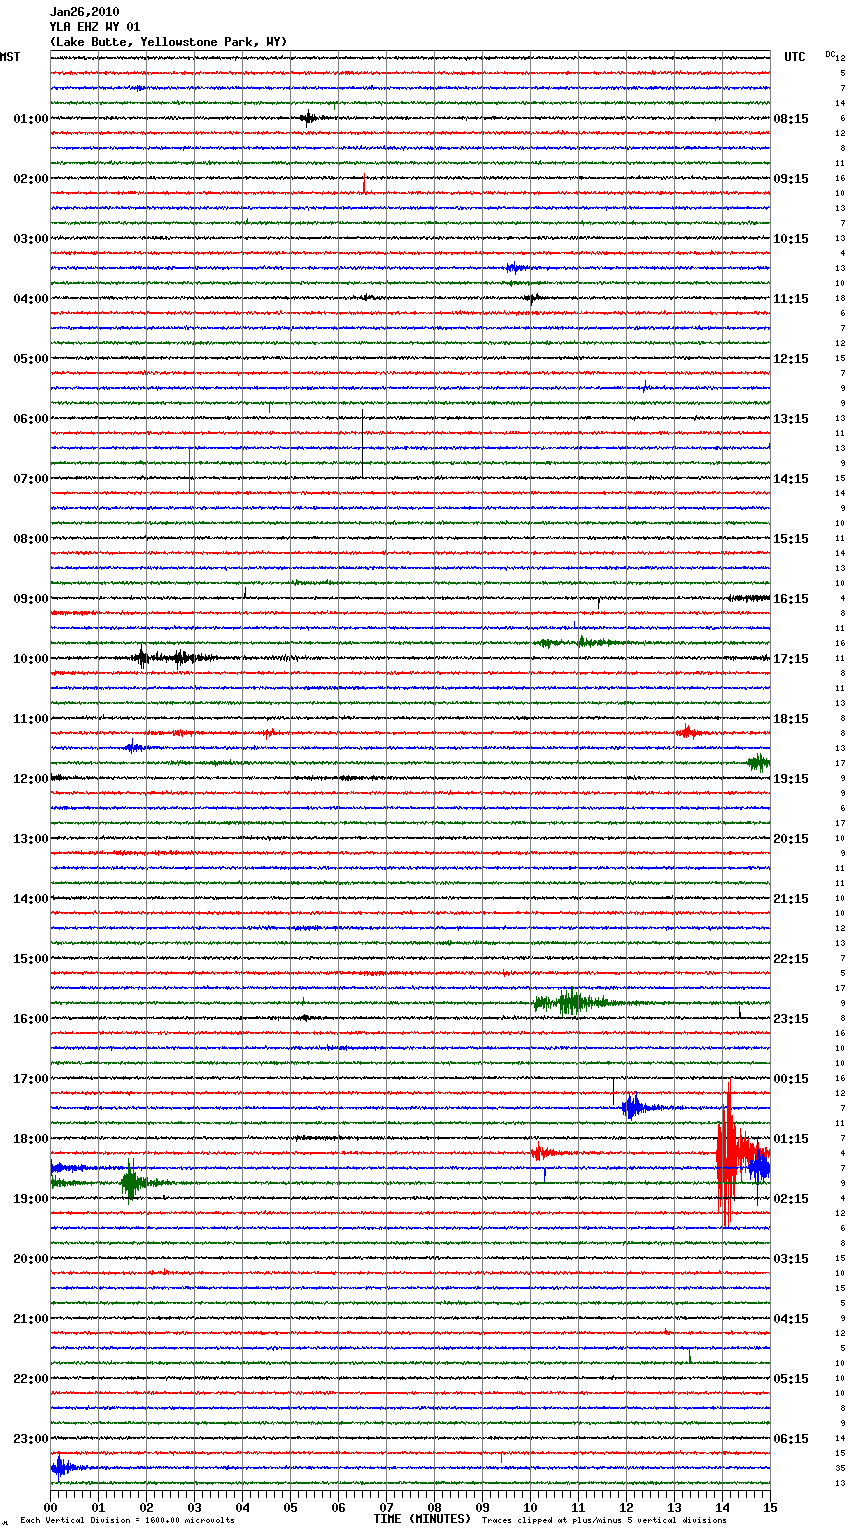This screenshot has width=850, height=1534.
Task: Select the blue burst at start of 23:30 trace
Action: (x=60, y=1468)
